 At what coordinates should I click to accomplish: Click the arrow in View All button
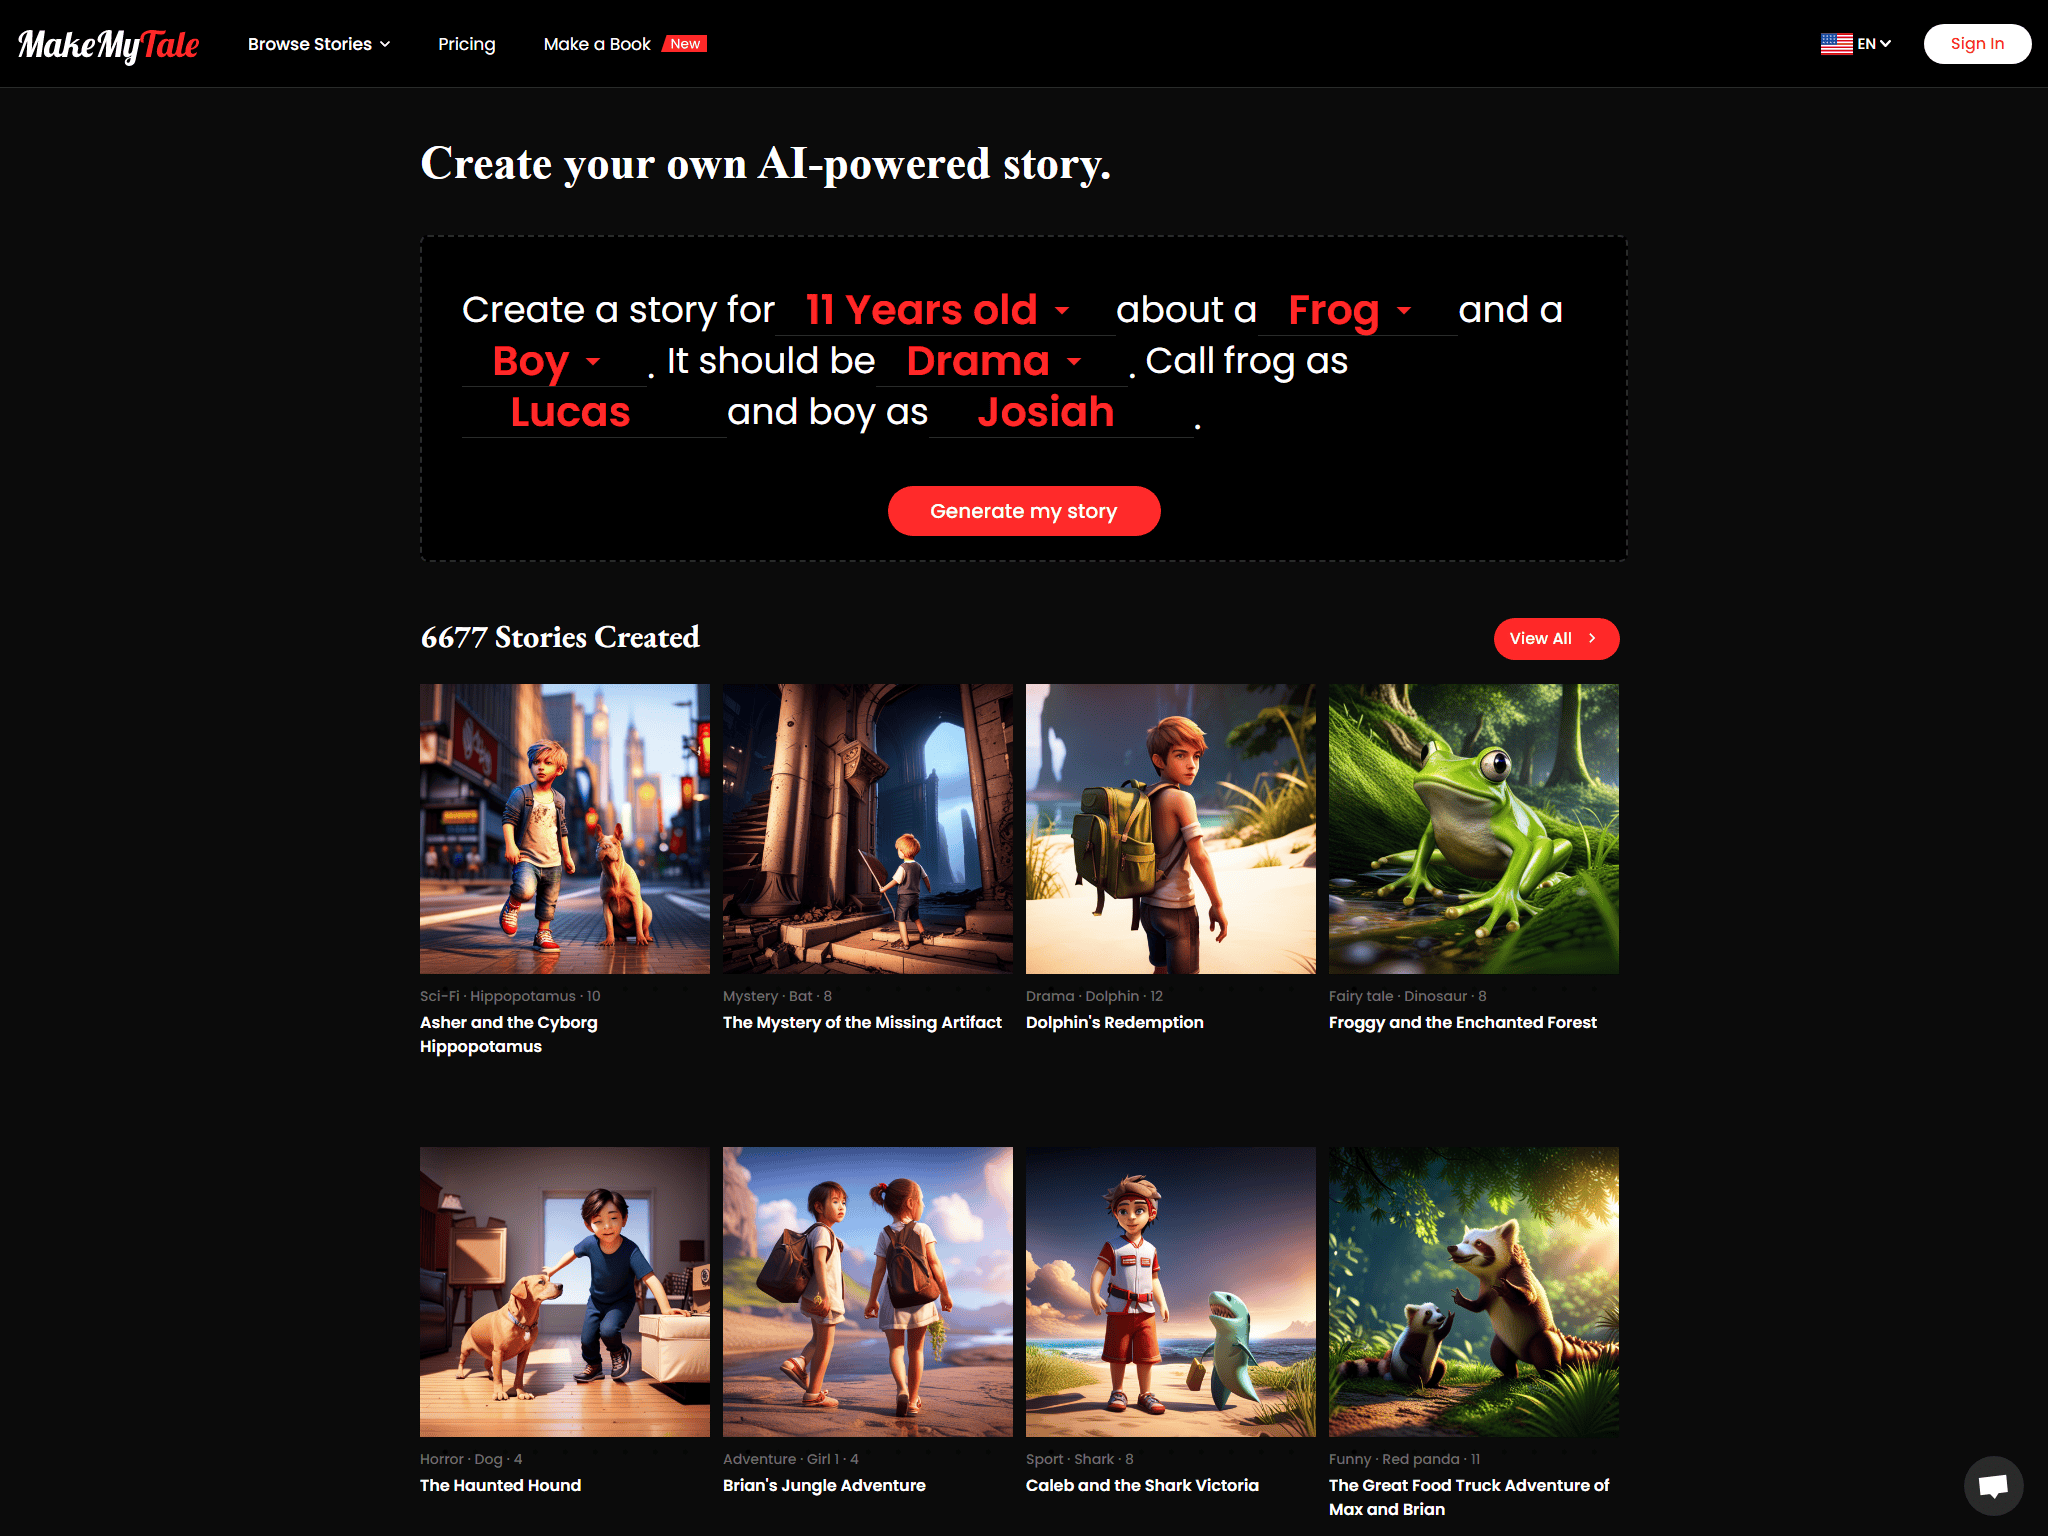[1592, 638]
